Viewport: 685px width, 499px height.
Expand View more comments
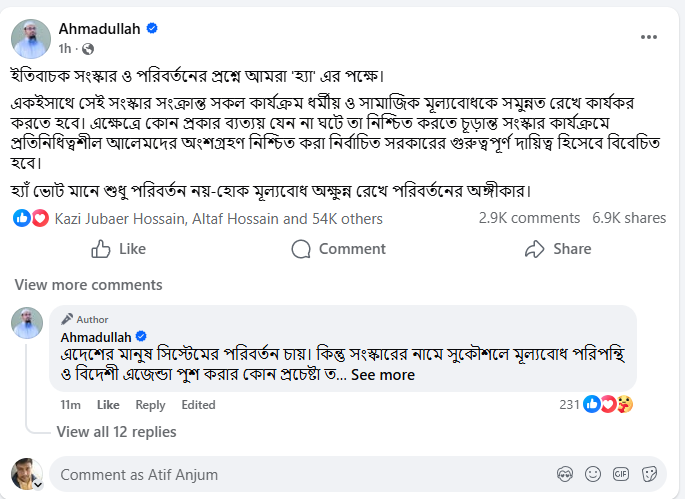point(88,285)
